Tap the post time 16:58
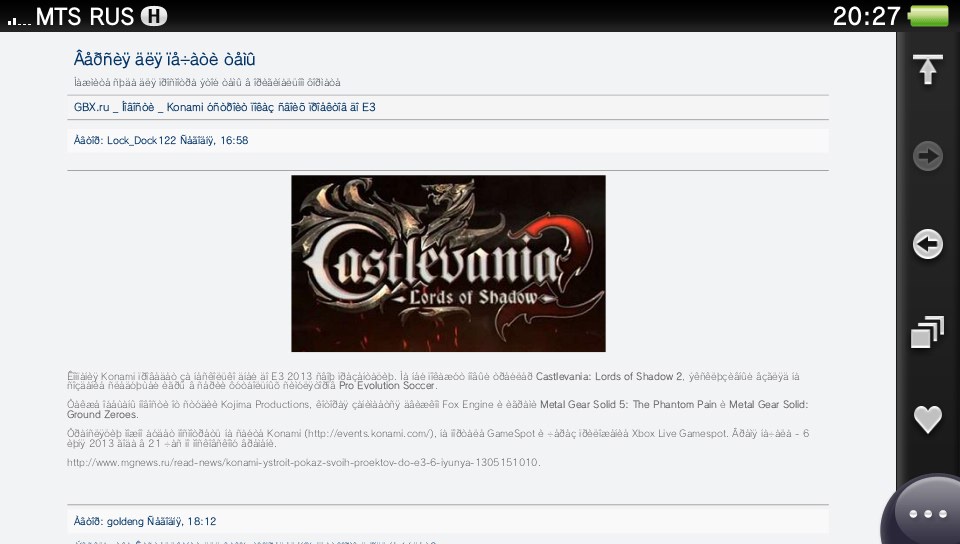 tap(234, 140)
